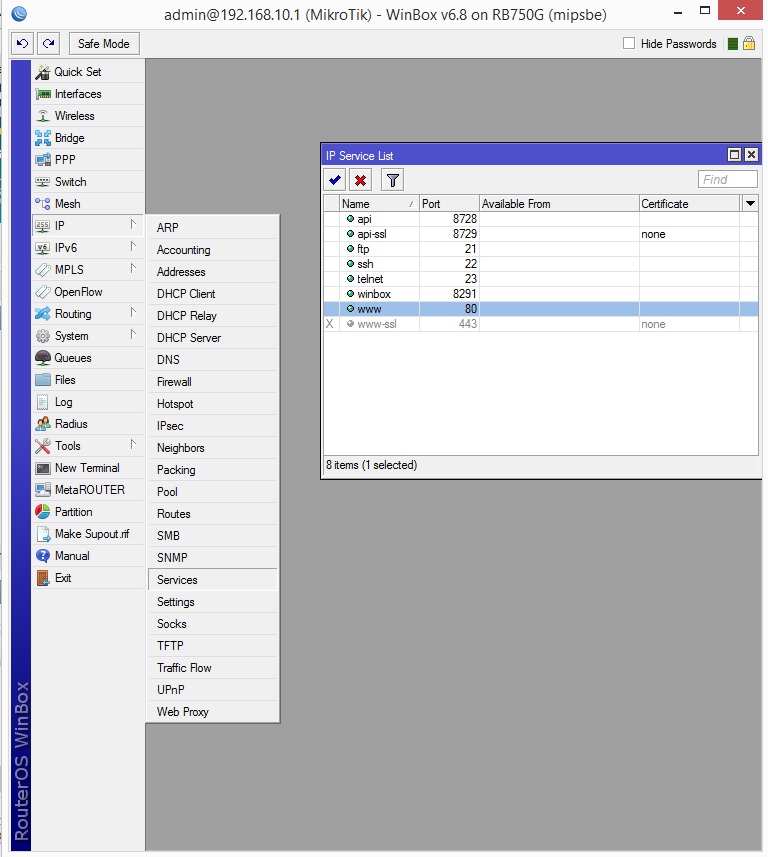This screenshot has height=857, width=768.
Task: Open the filter funnel in IP Service List
Action: tap(392, 180)
